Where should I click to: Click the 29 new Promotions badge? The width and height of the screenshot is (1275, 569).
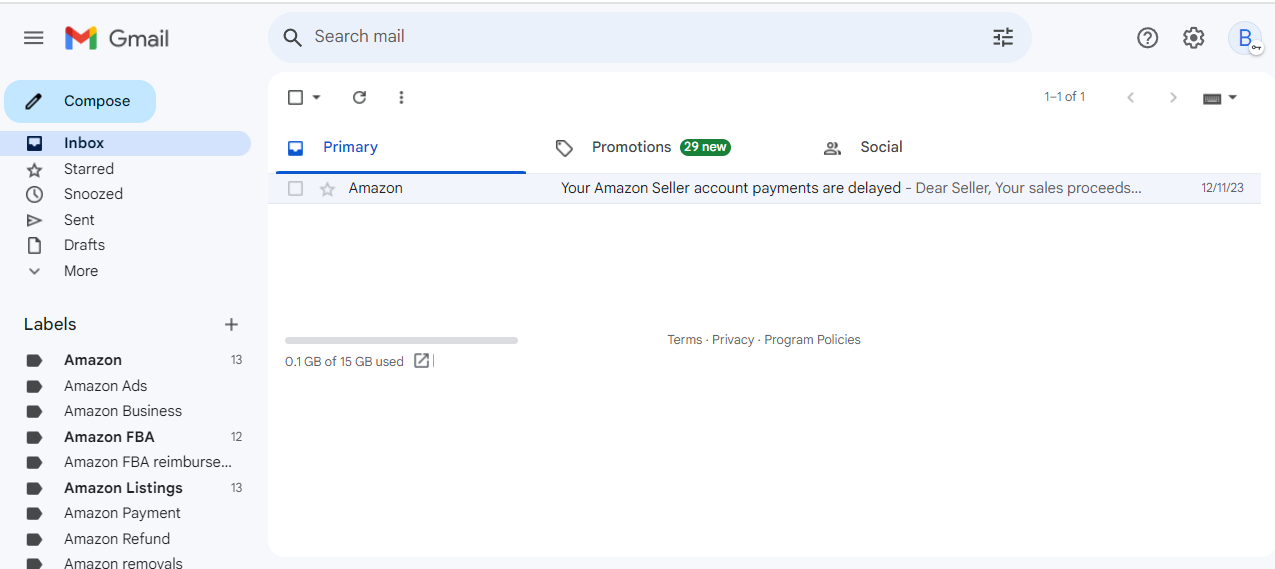point(705,147)
